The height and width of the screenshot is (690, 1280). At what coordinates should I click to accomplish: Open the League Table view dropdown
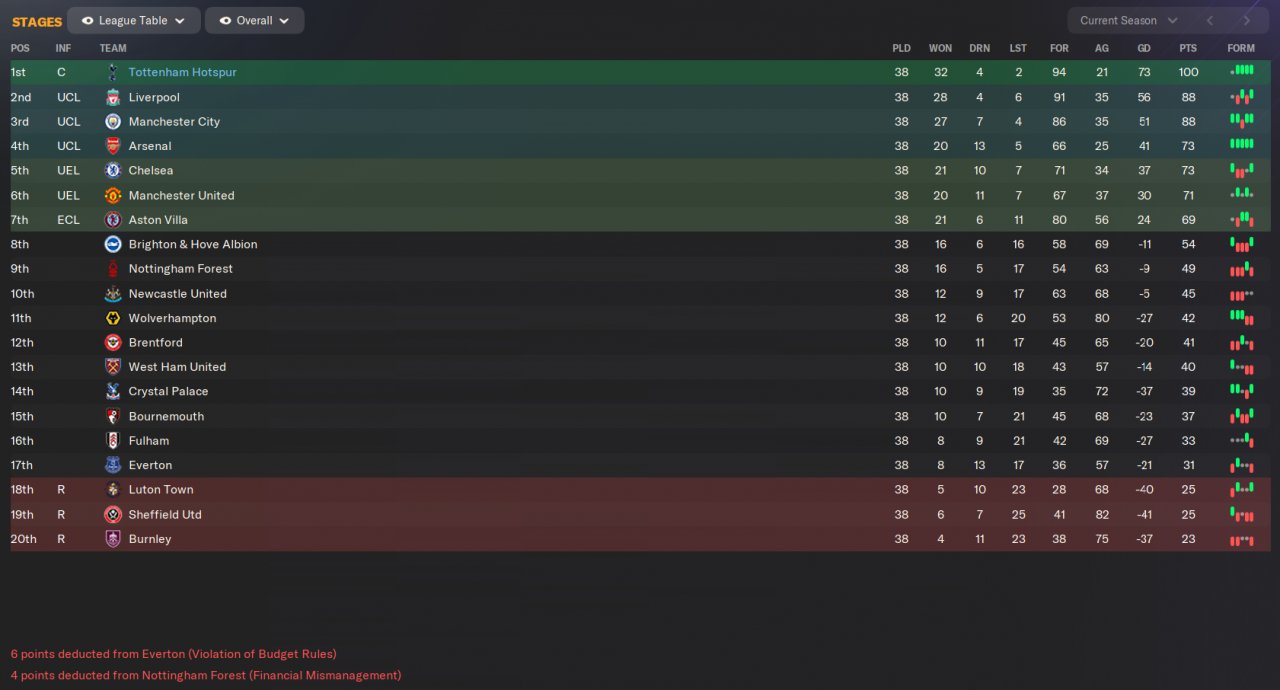pyautogui.click(x=134, y=21)
